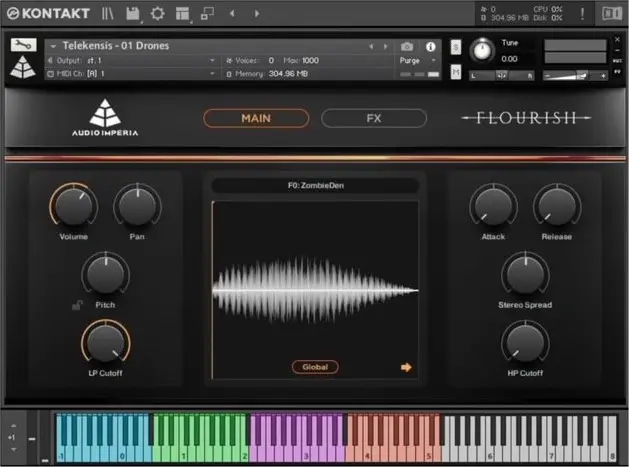Click the Max voices value 1000

click(x=310, y=61)
